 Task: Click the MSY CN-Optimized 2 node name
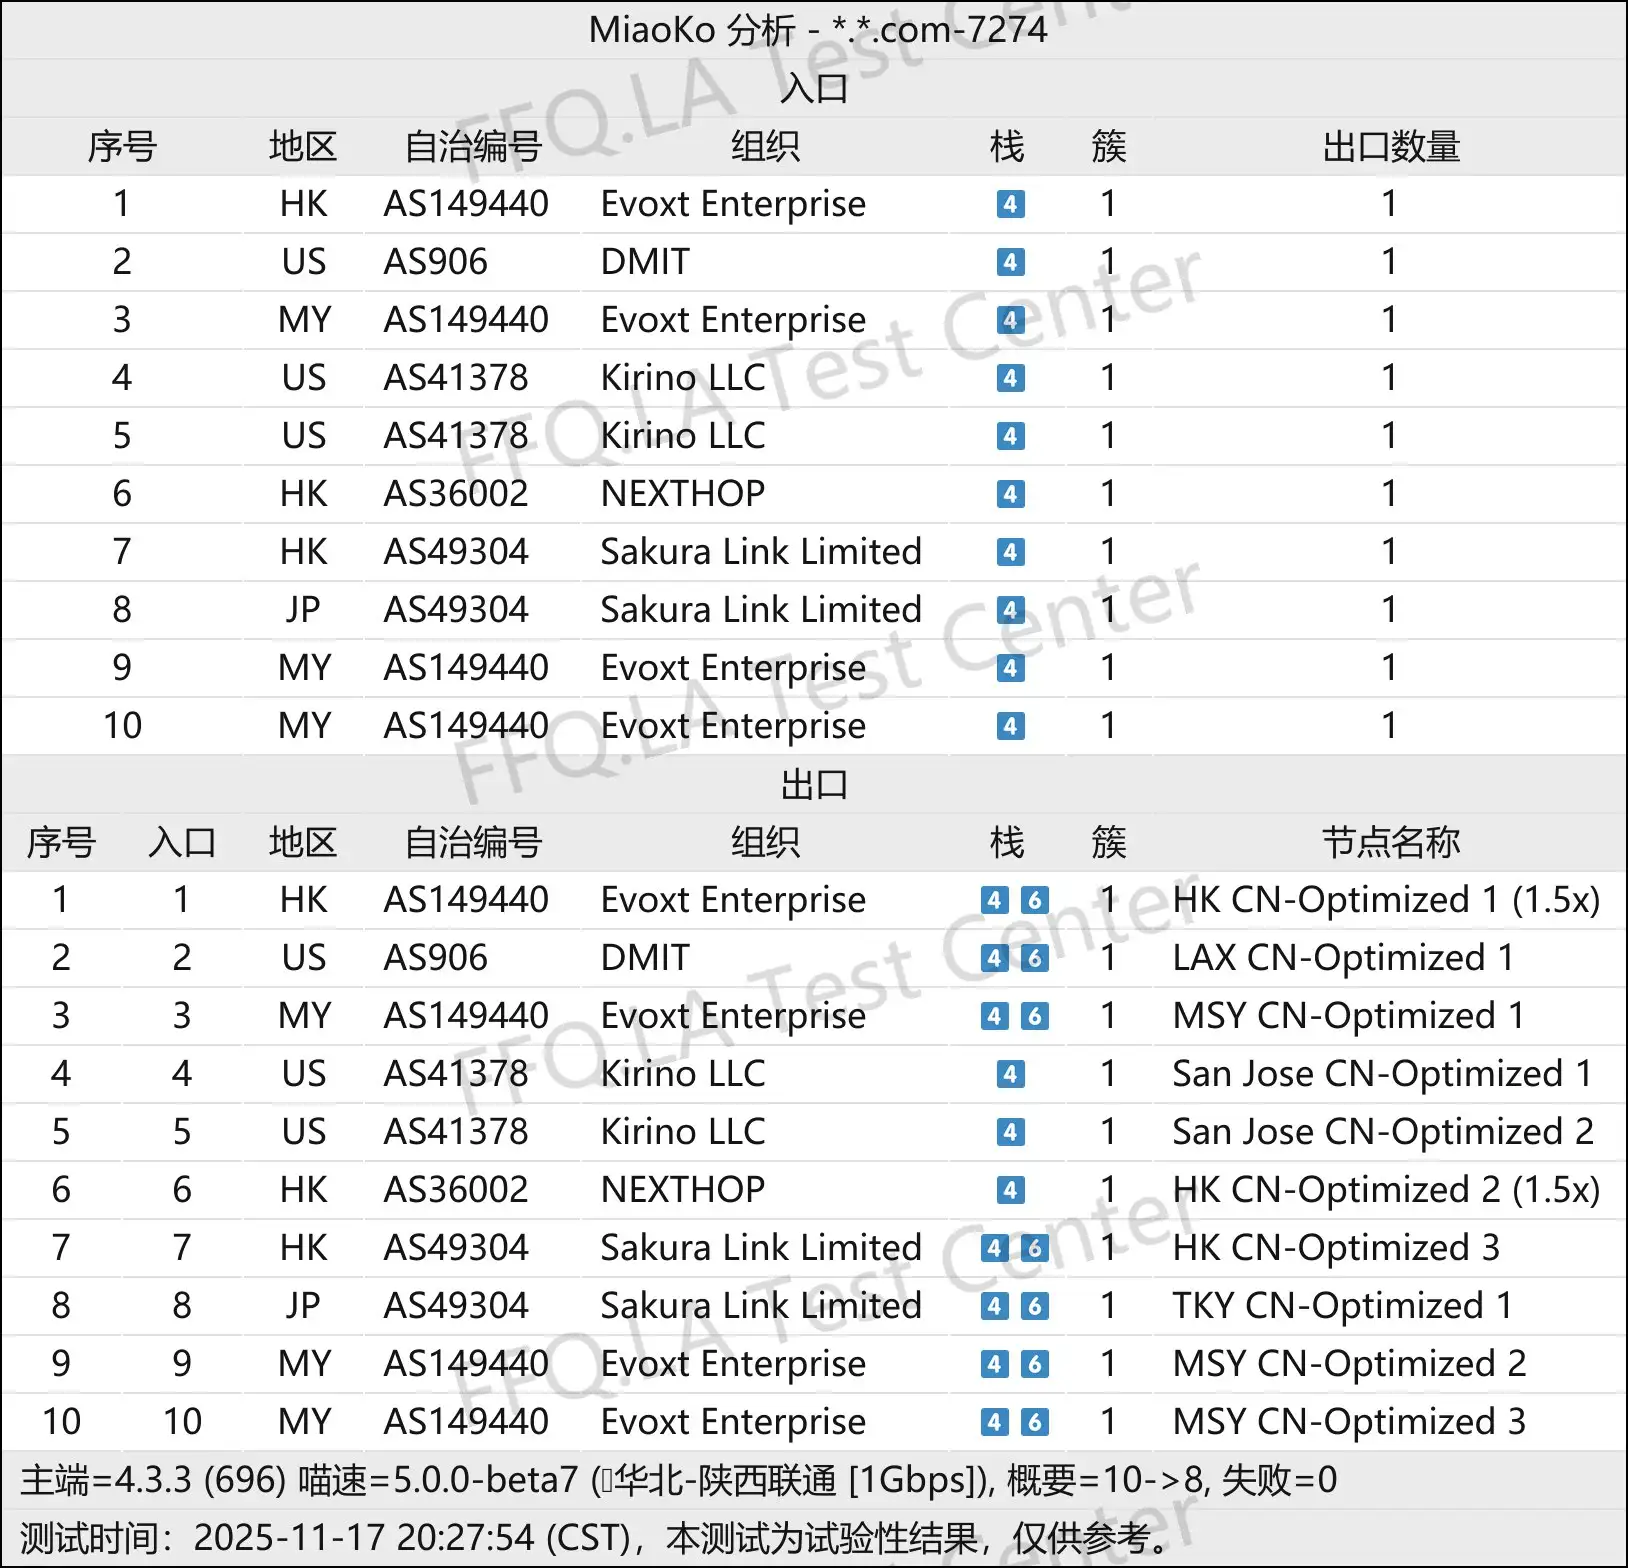[1348, 1364]
